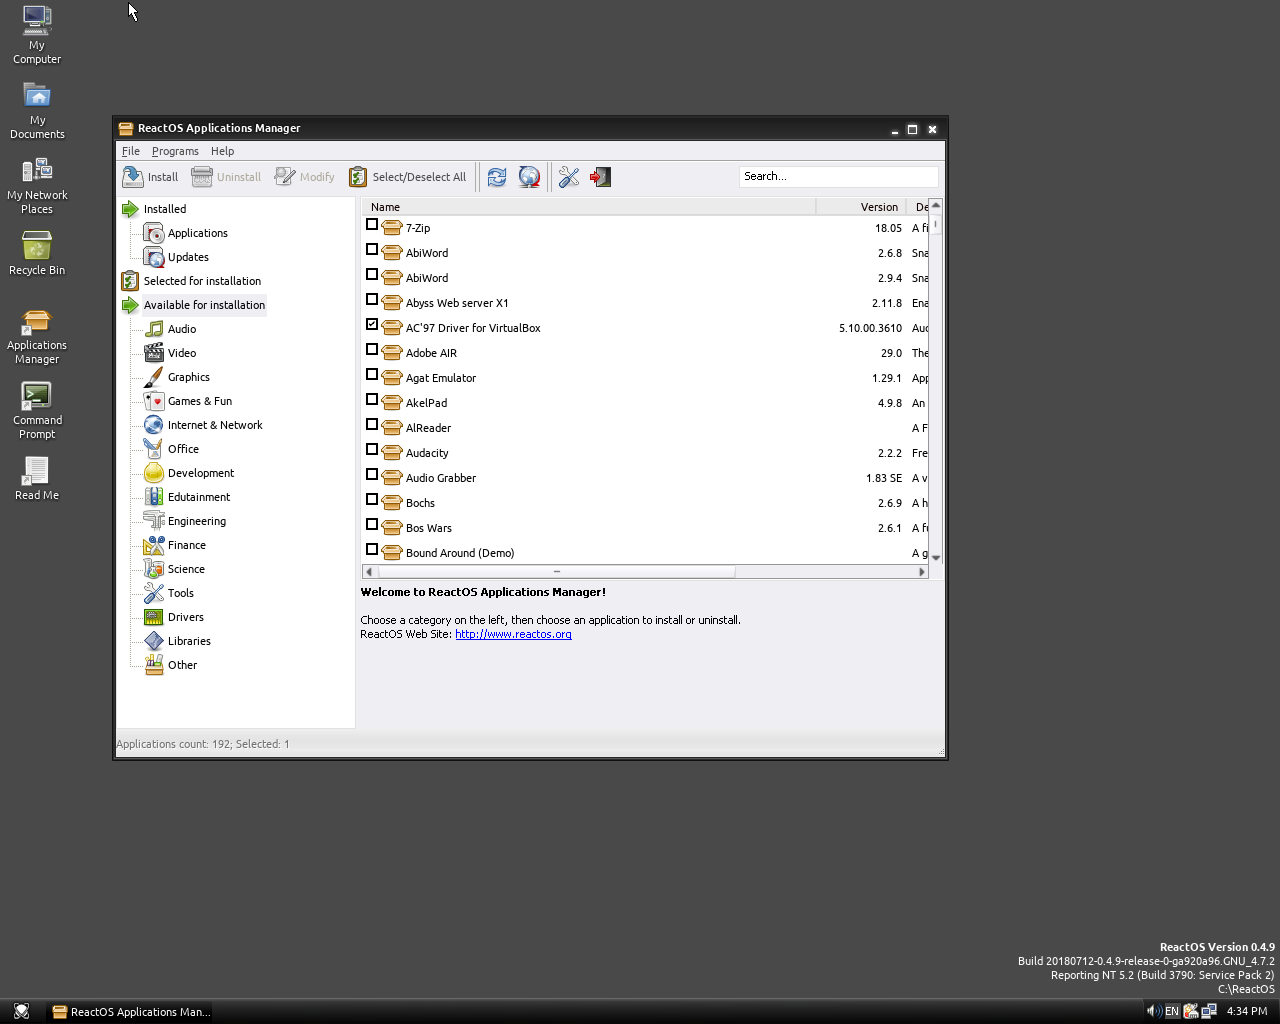Image resolution: width=1280 pixels, height=1024 pixels.
Task: Select the Video category
Action: (181, 353)
